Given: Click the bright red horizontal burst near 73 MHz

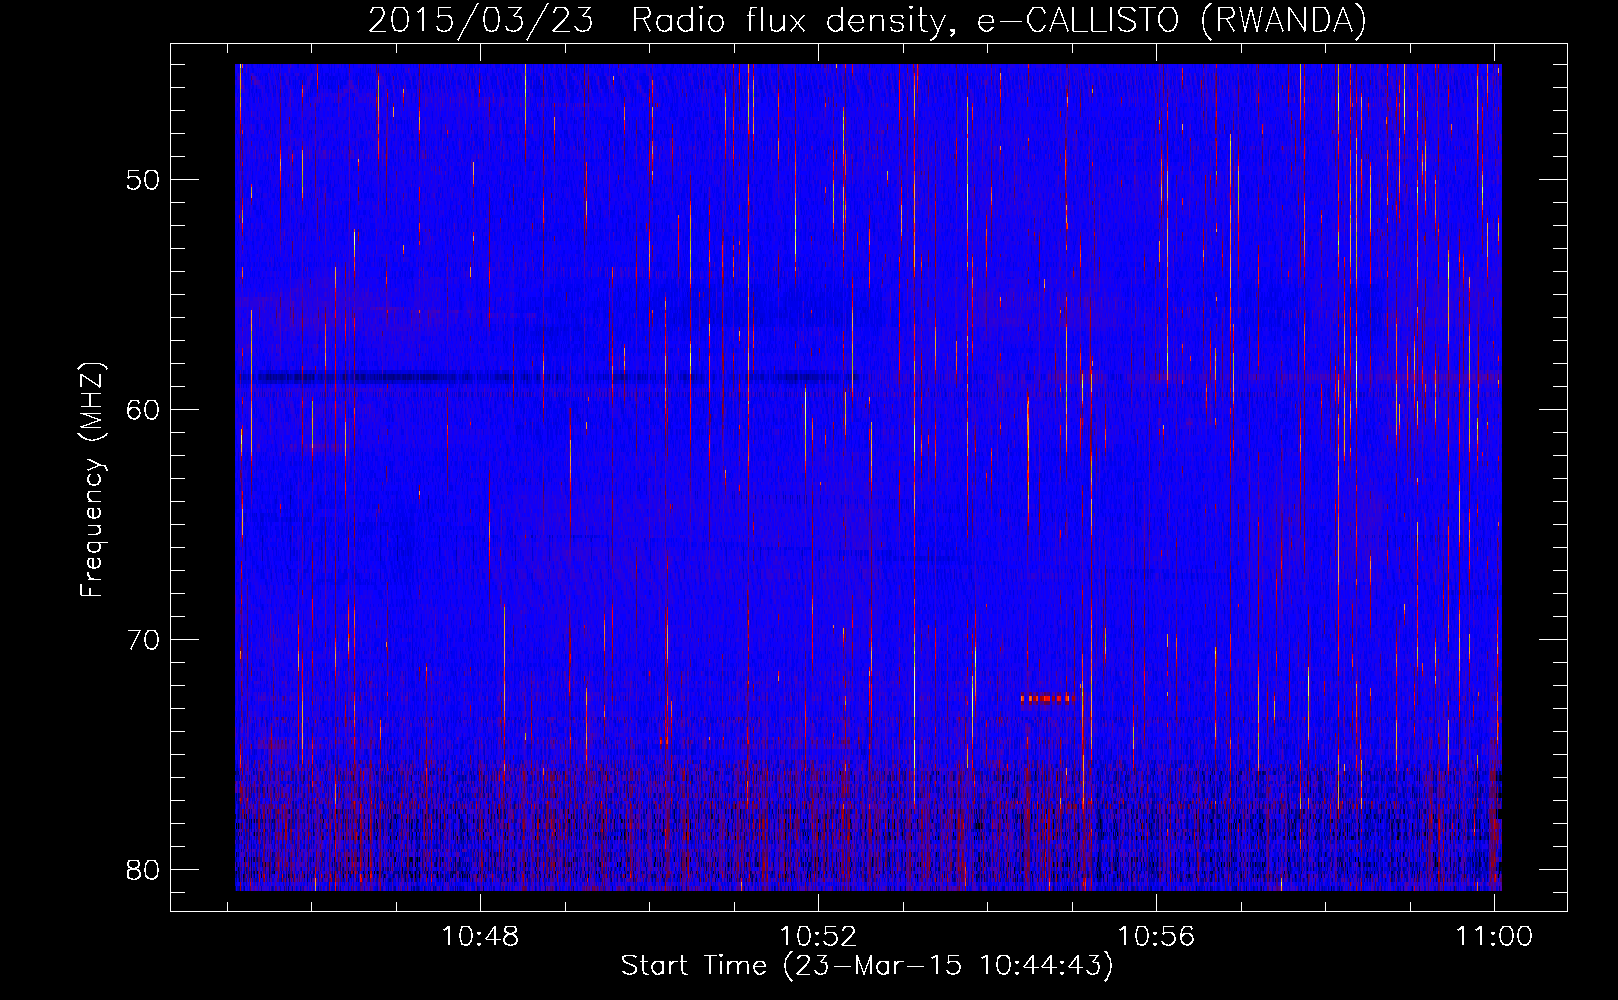Looking at the screenshot, I should [x=1048, y=698].
